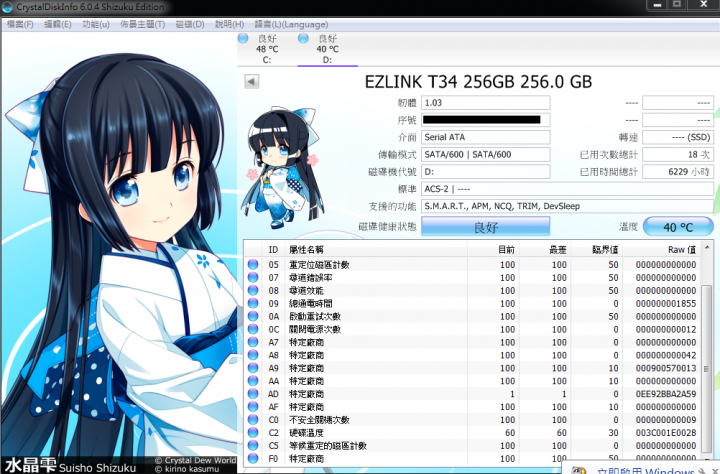Click the attribute list vertical scrollbar thumb
Image resolution: width=720 pixels, height=474 pixels.
click(707, 368)
